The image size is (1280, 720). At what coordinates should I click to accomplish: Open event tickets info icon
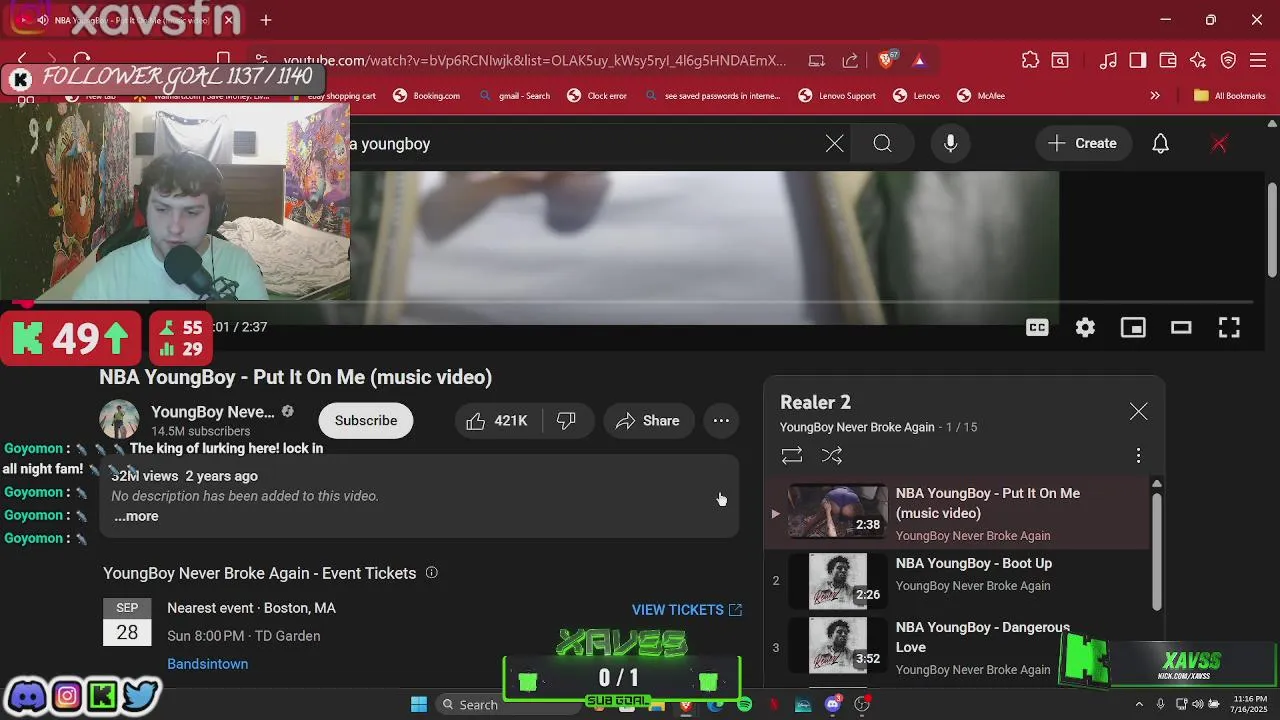click(432, 573)
